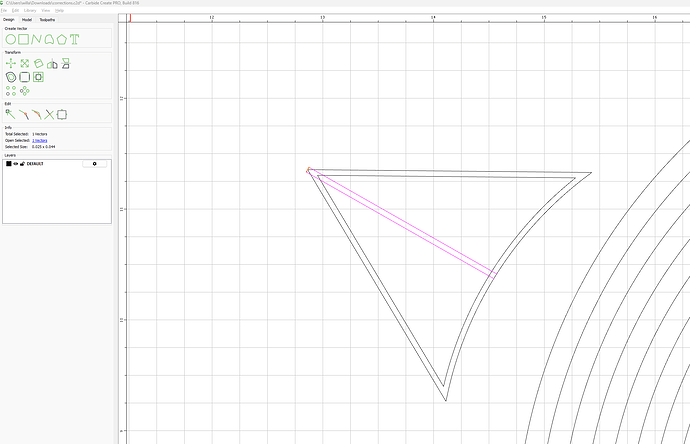This screenshot has height=444, width=690.
Task: Switch to the Model tab
Action: tap(27, 19)
